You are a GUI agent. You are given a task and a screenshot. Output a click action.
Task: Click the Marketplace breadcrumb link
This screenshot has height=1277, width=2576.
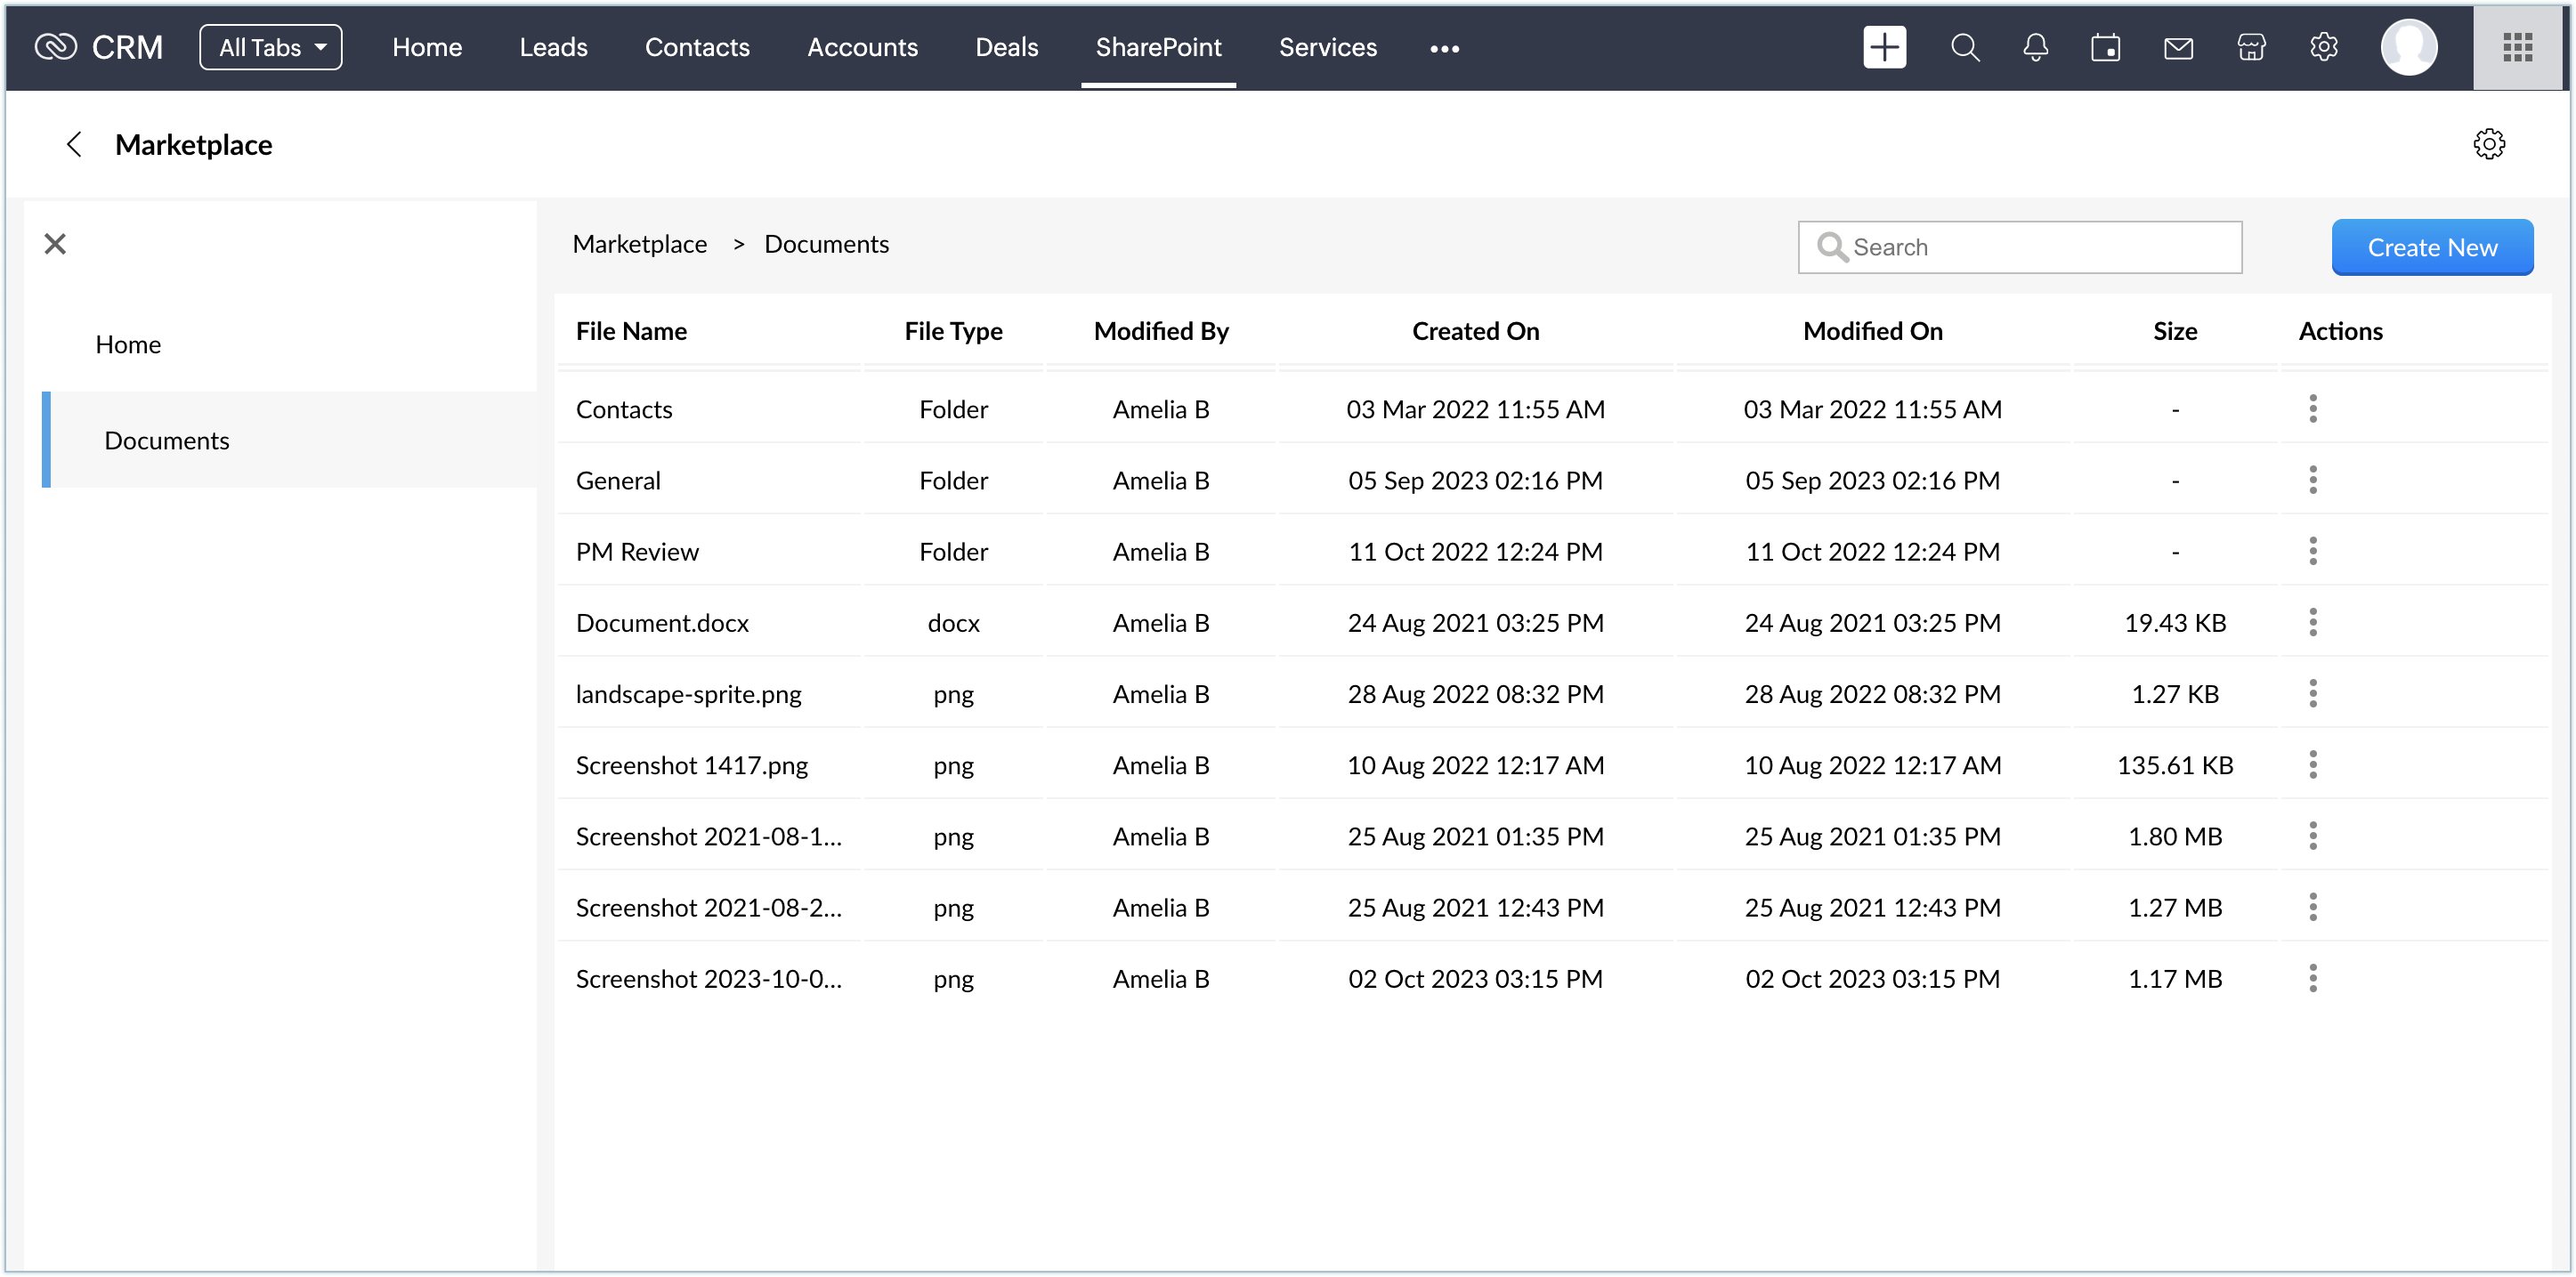tap(639, 244)
